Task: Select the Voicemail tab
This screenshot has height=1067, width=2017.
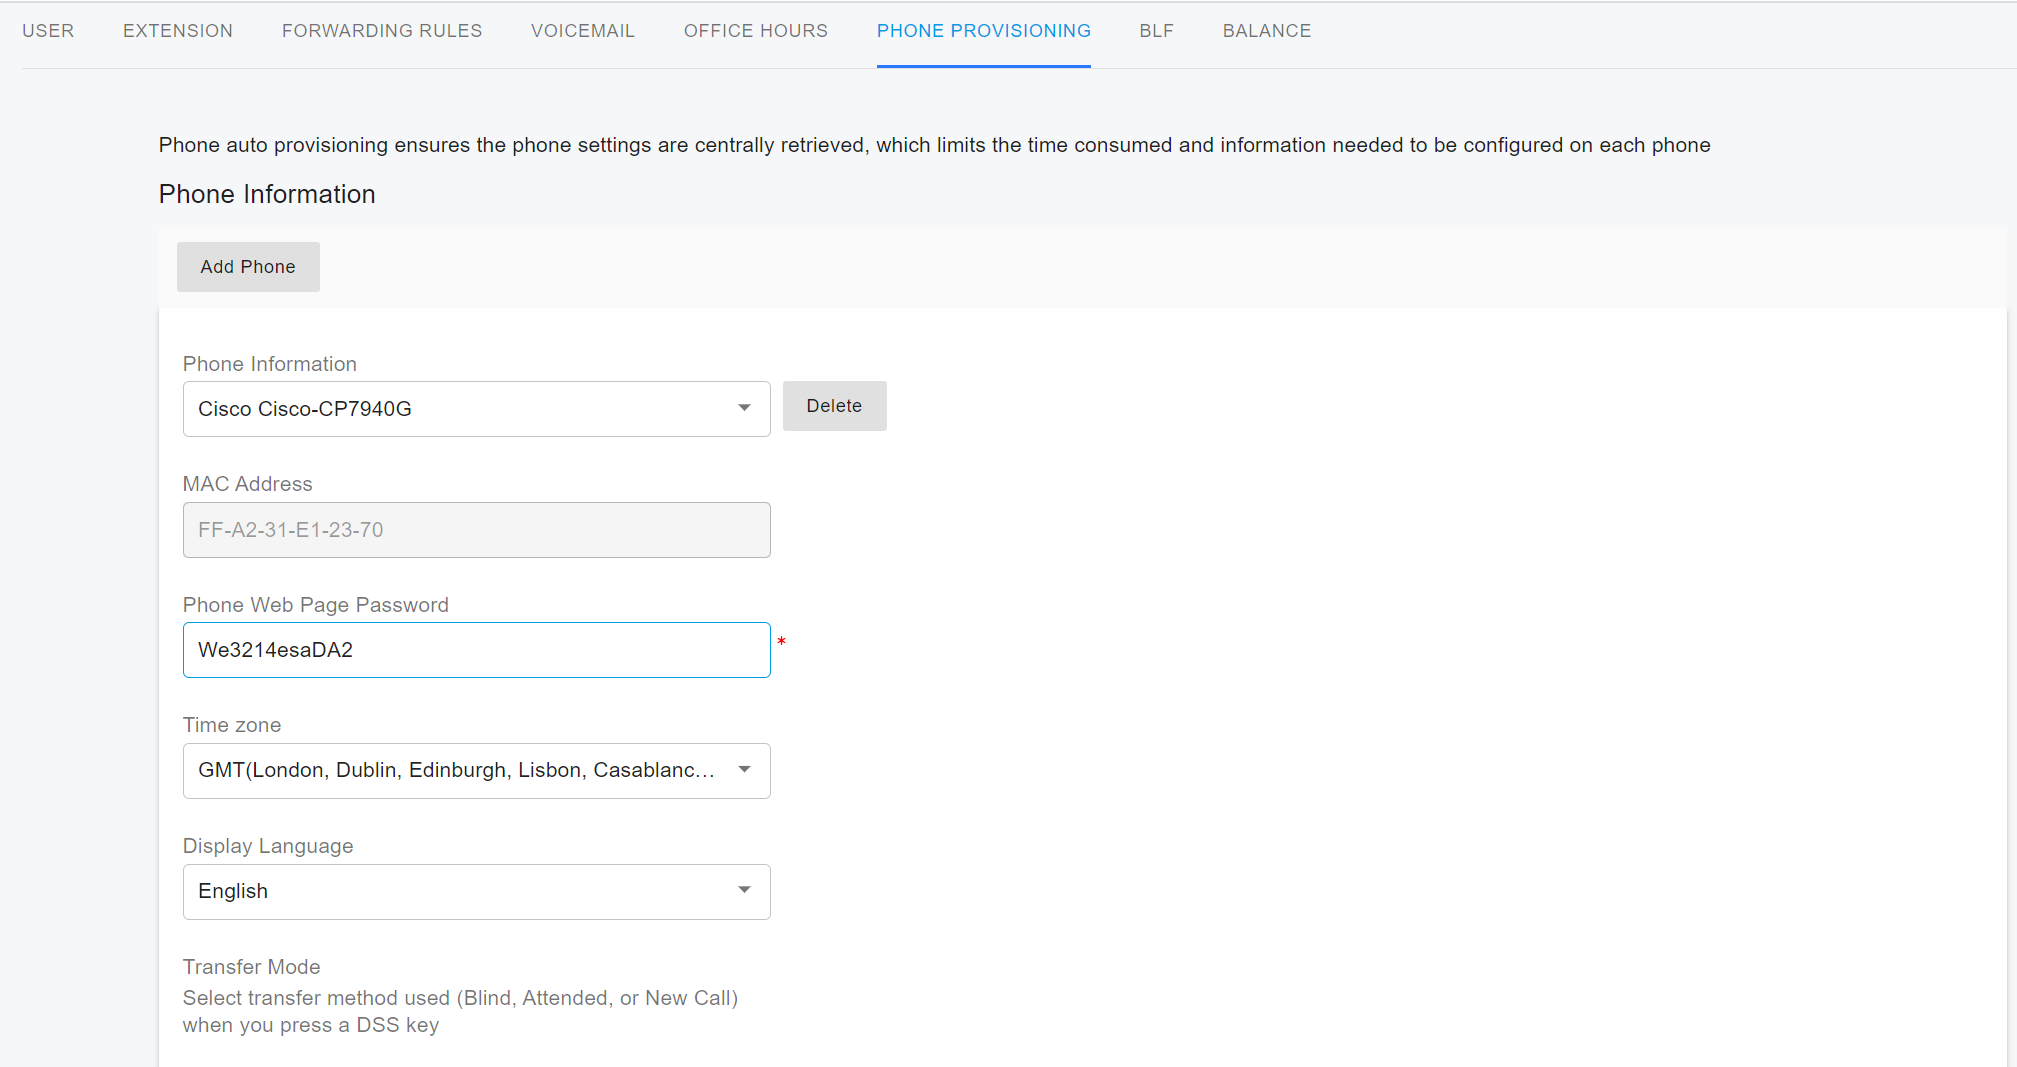Action: [x=583, y=31]
